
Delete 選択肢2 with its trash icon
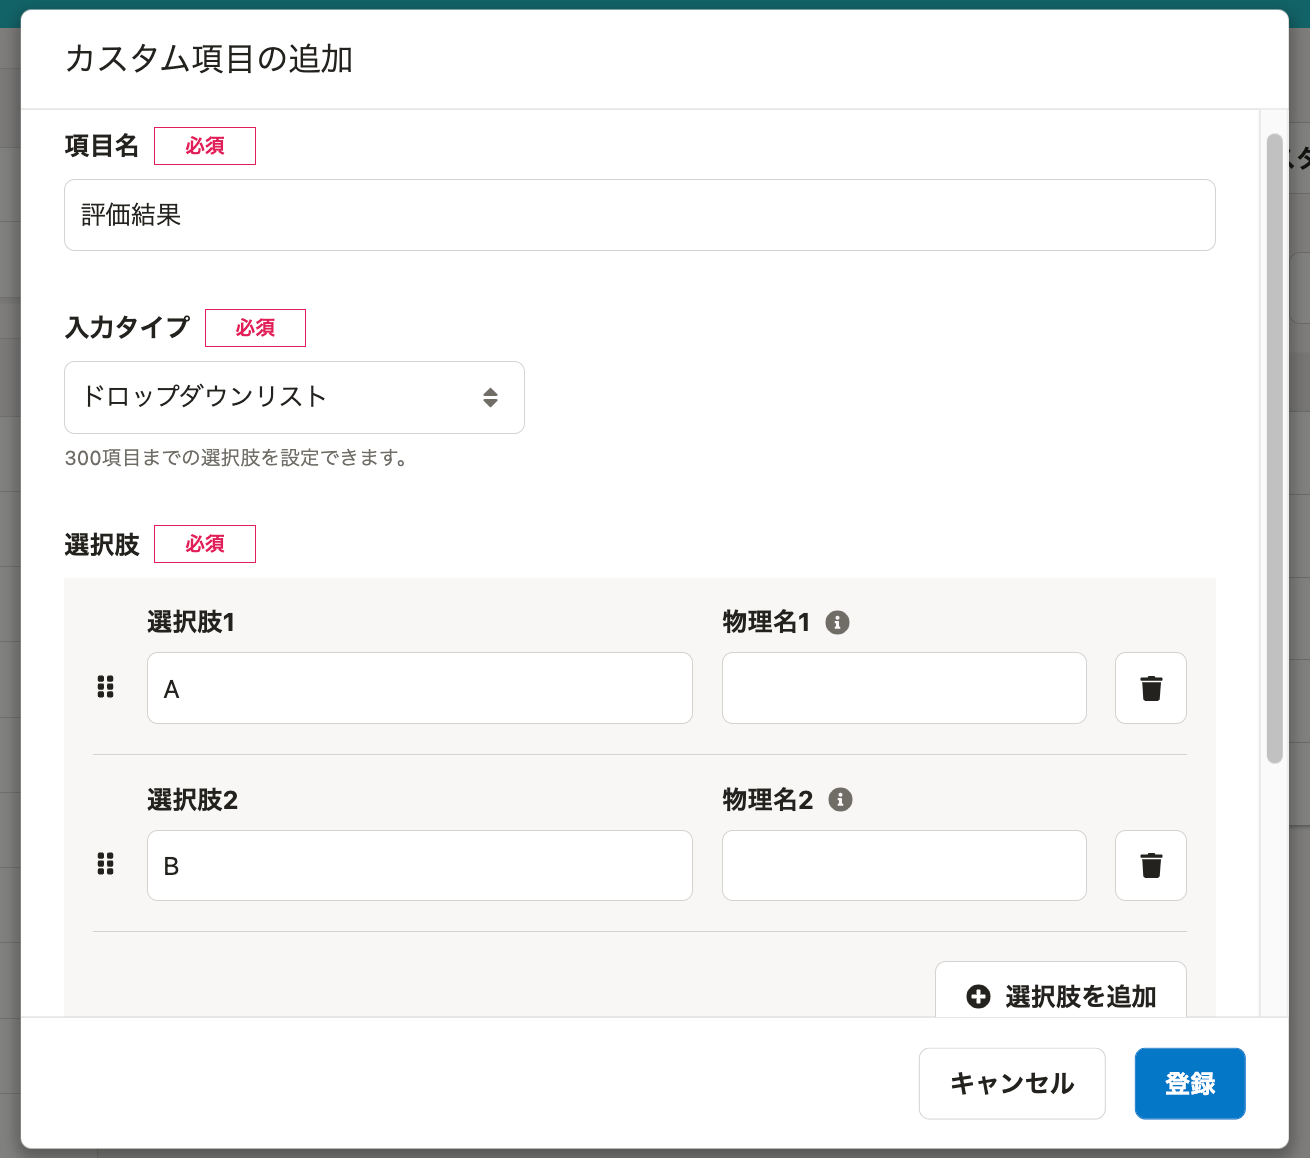click(1151, 865)
